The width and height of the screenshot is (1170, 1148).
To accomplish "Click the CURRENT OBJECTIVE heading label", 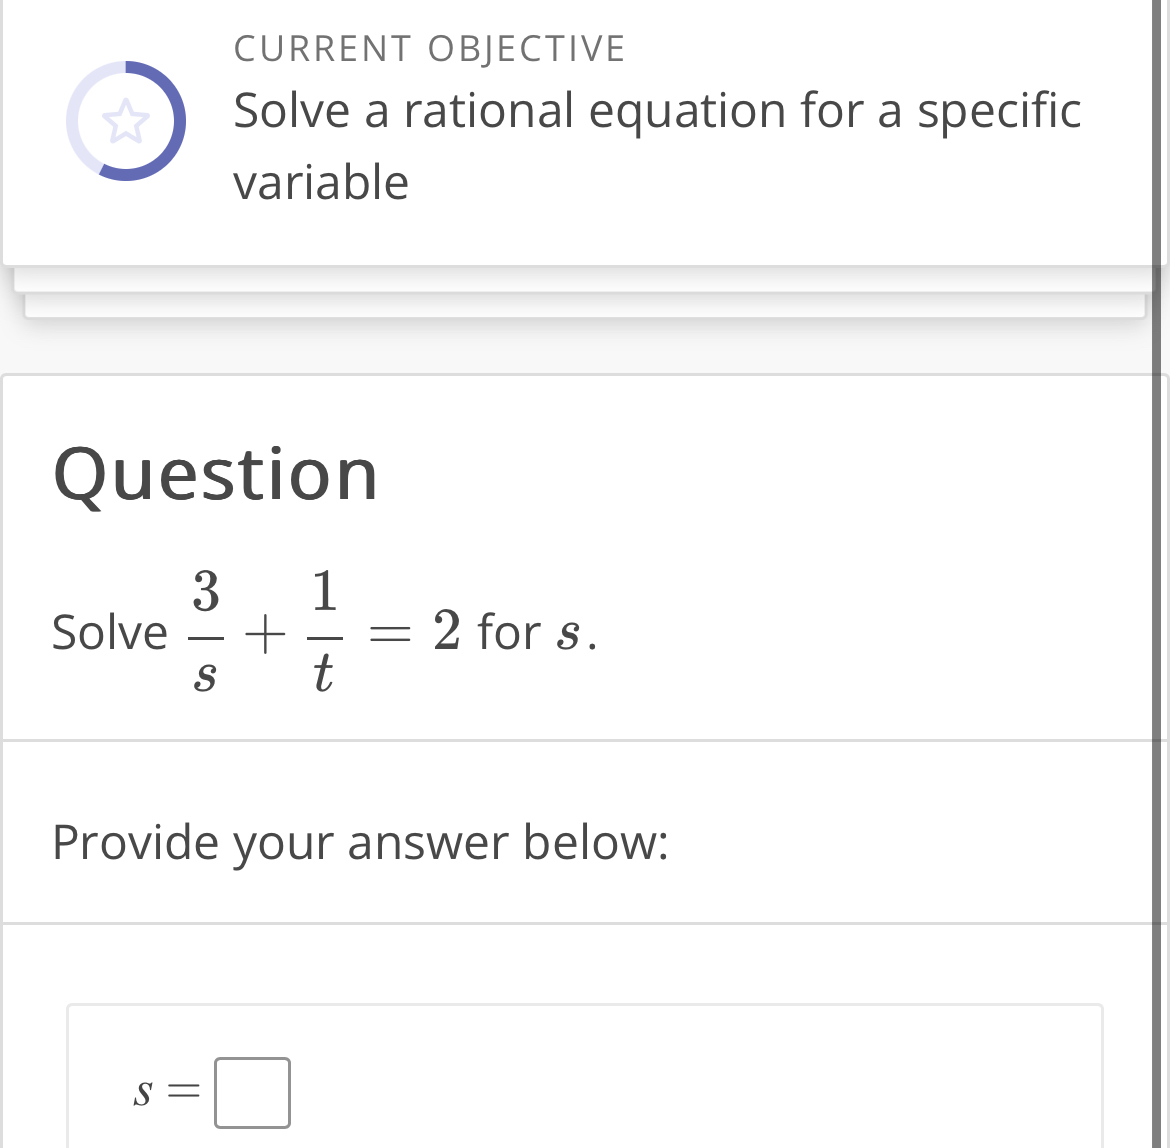I will click(x=429, y=47).
